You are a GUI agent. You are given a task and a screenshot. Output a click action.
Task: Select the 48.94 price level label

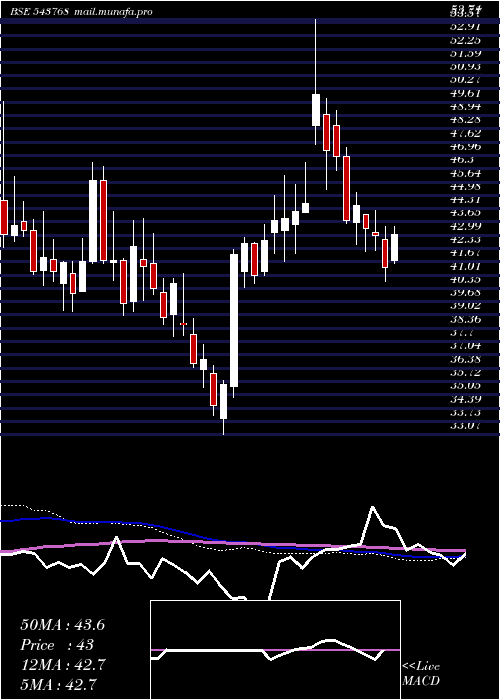tap(466, 106)
